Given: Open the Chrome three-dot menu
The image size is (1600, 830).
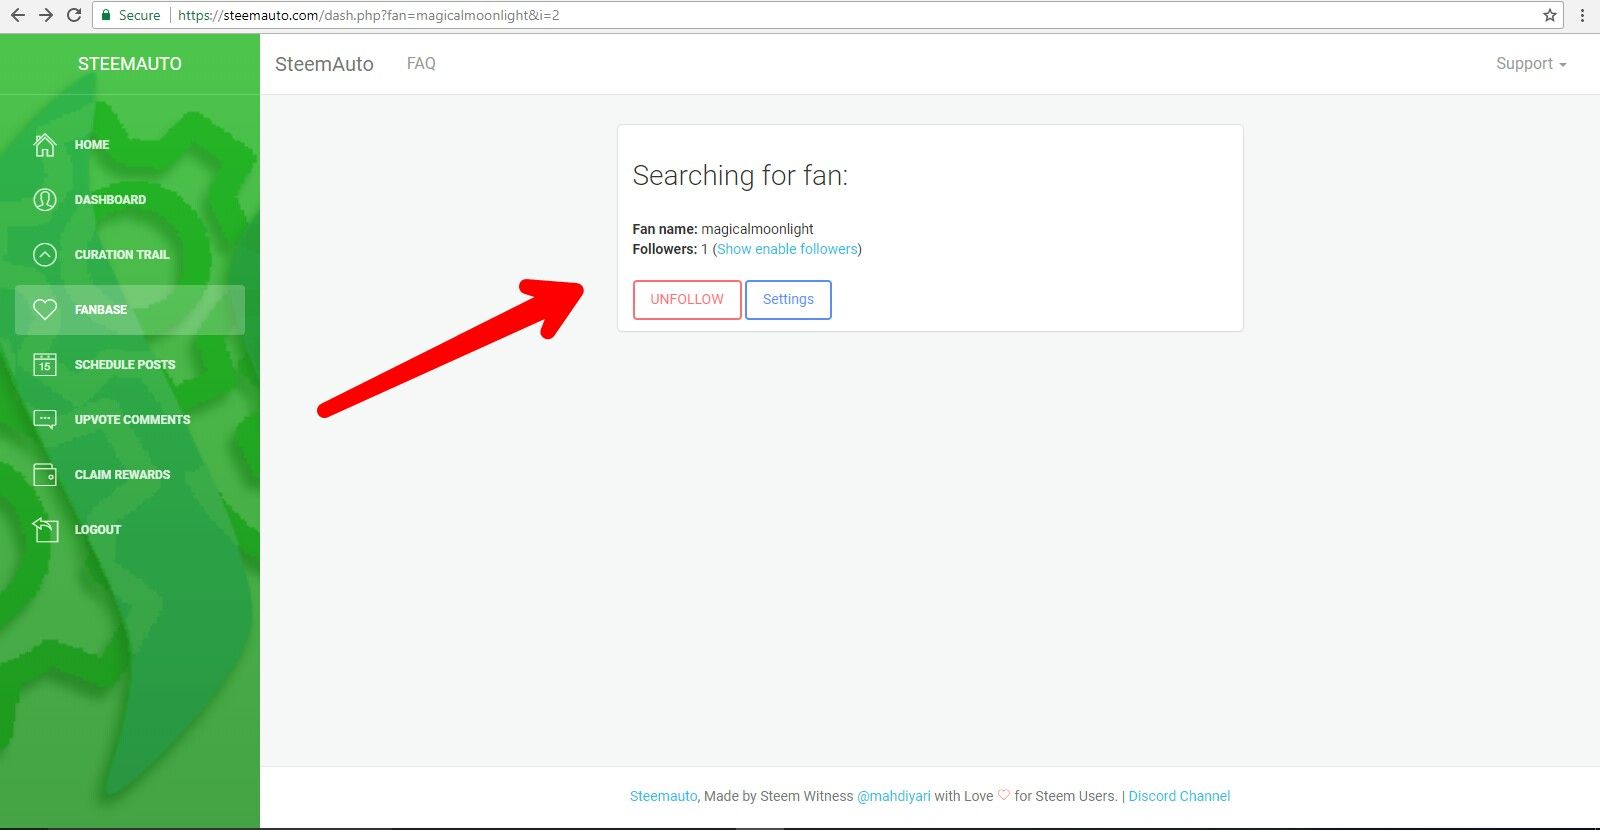Looking at the screenshot, I should pyautogui.click(x=1582, y=15).
